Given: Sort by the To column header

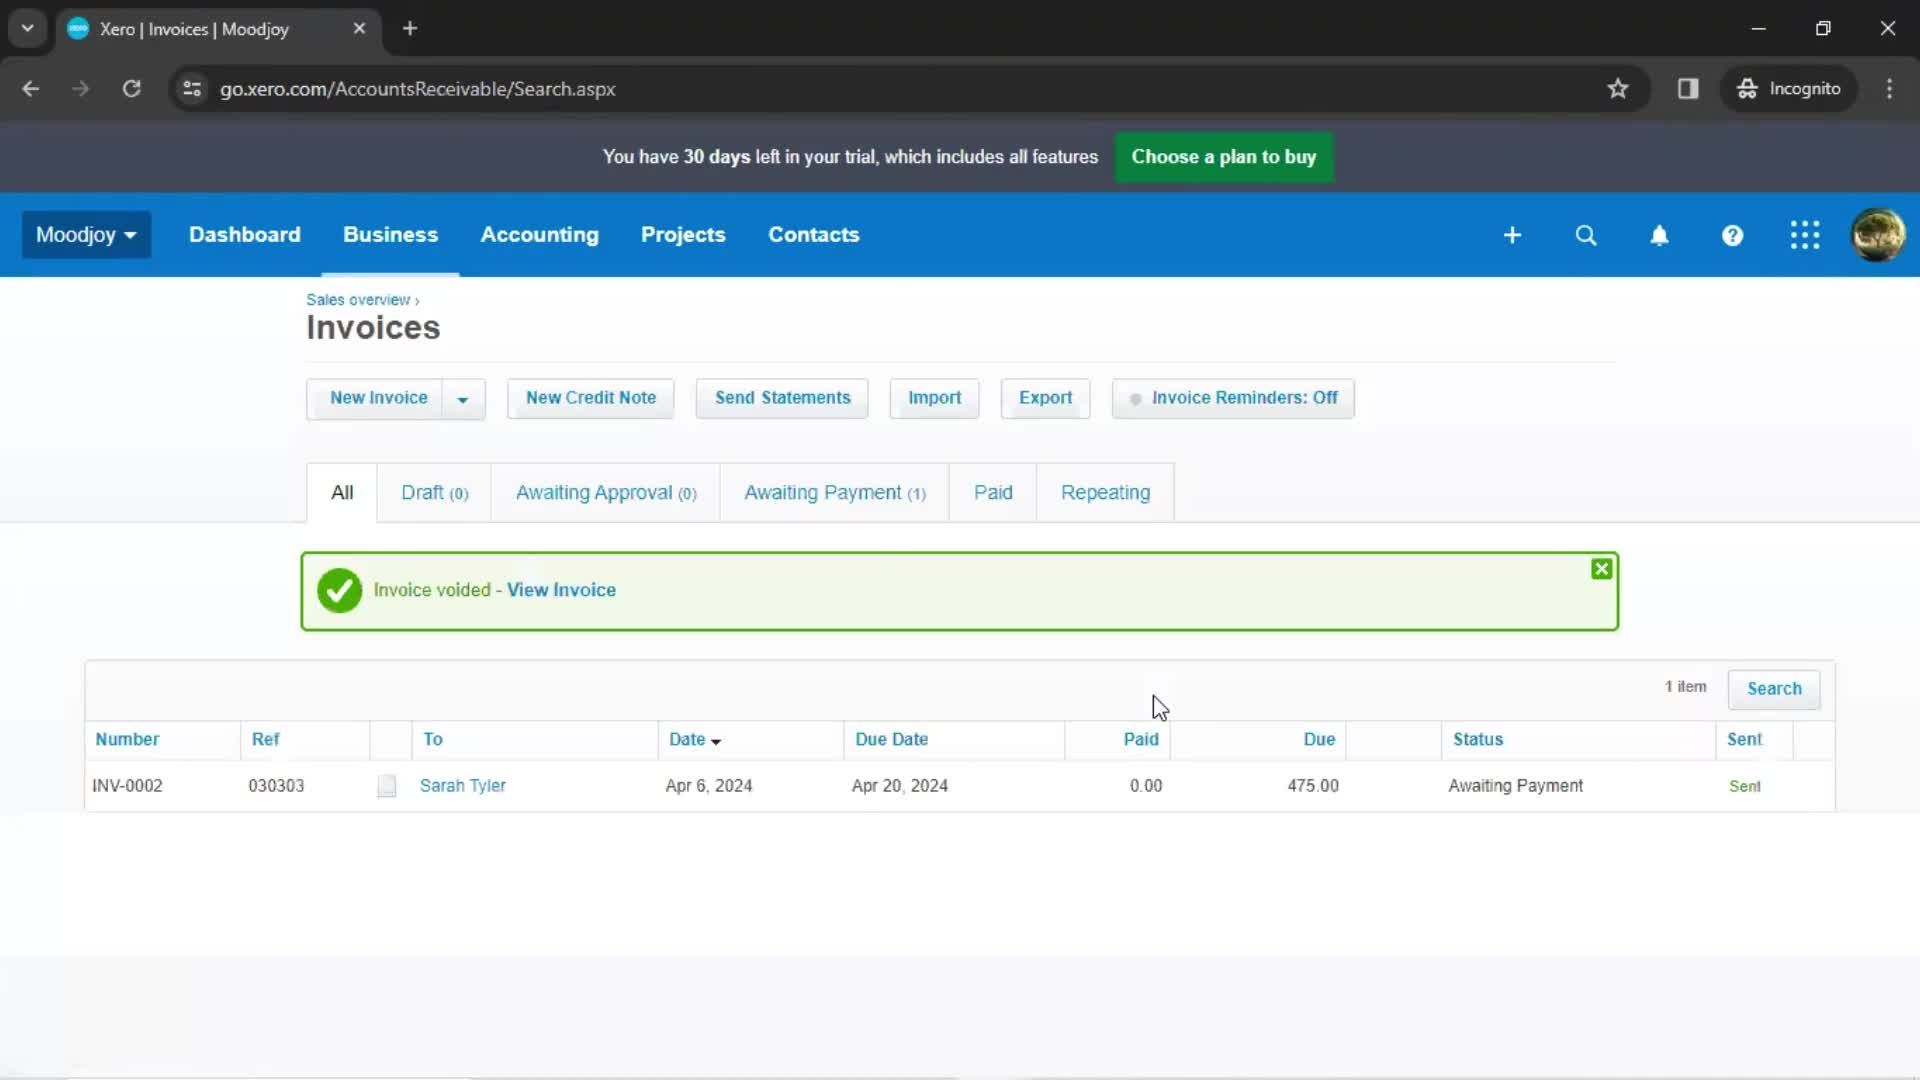Looking at the screenshot, I should (x=432, y=740).
